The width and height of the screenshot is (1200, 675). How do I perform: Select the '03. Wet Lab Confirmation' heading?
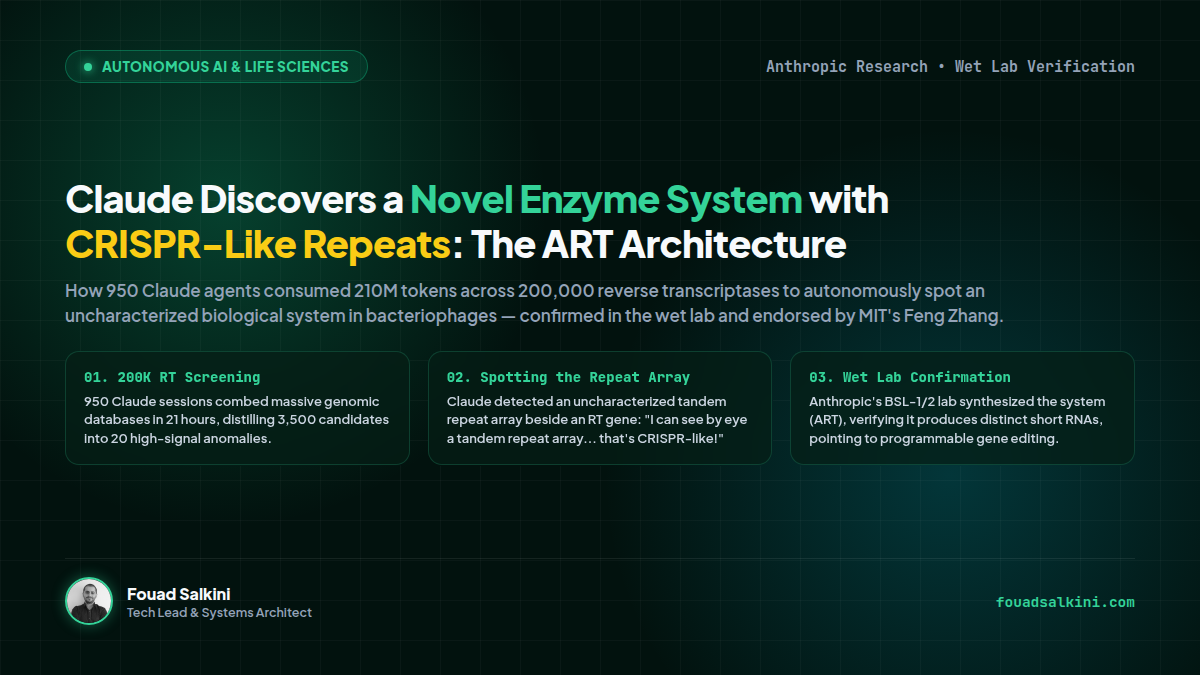[x=910, y=378]
